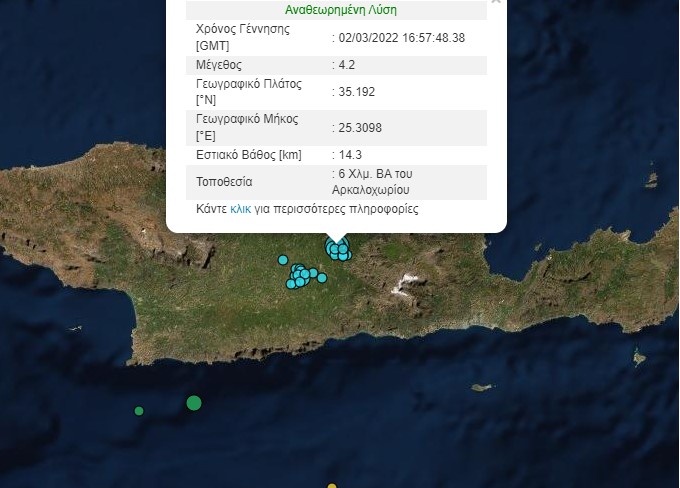This screenshot has height=488, width=680.
Task: Click the center of the lower cyan marker cluster
Action: pos(301,275)
